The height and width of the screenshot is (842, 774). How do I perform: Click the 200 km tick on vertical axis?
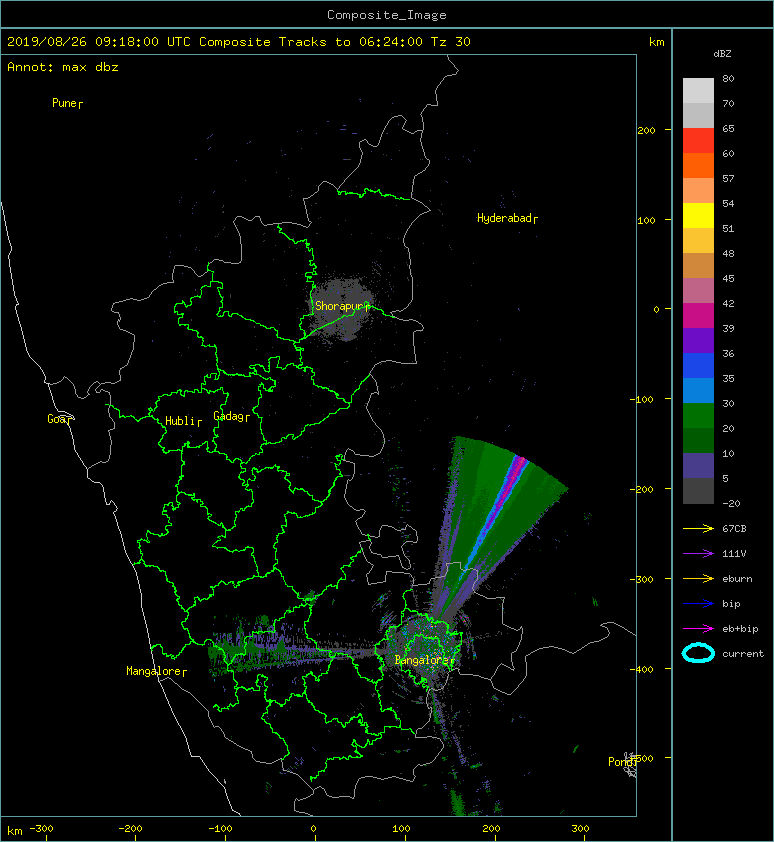647,130
